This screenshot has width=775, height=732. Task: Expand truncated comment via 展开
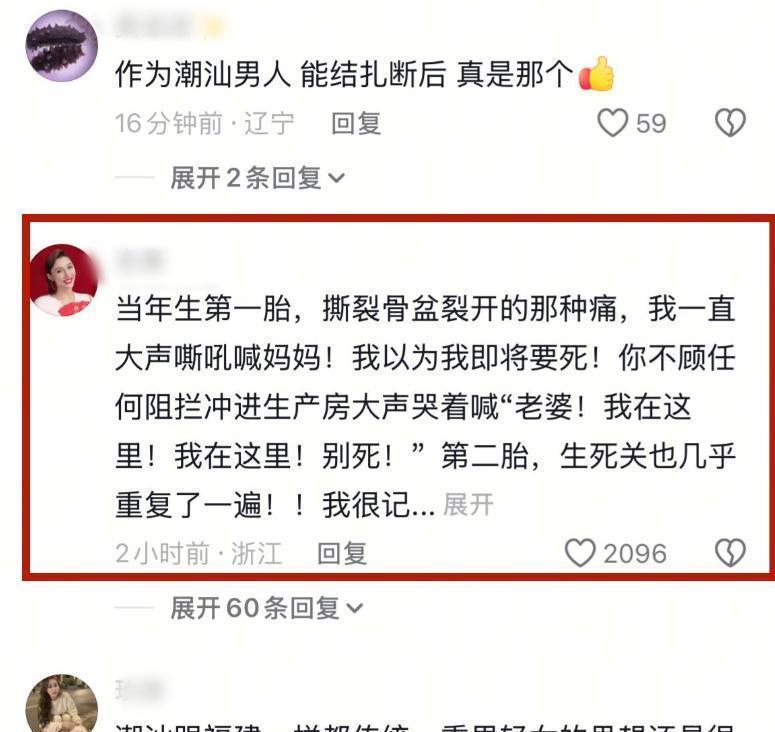468,505
